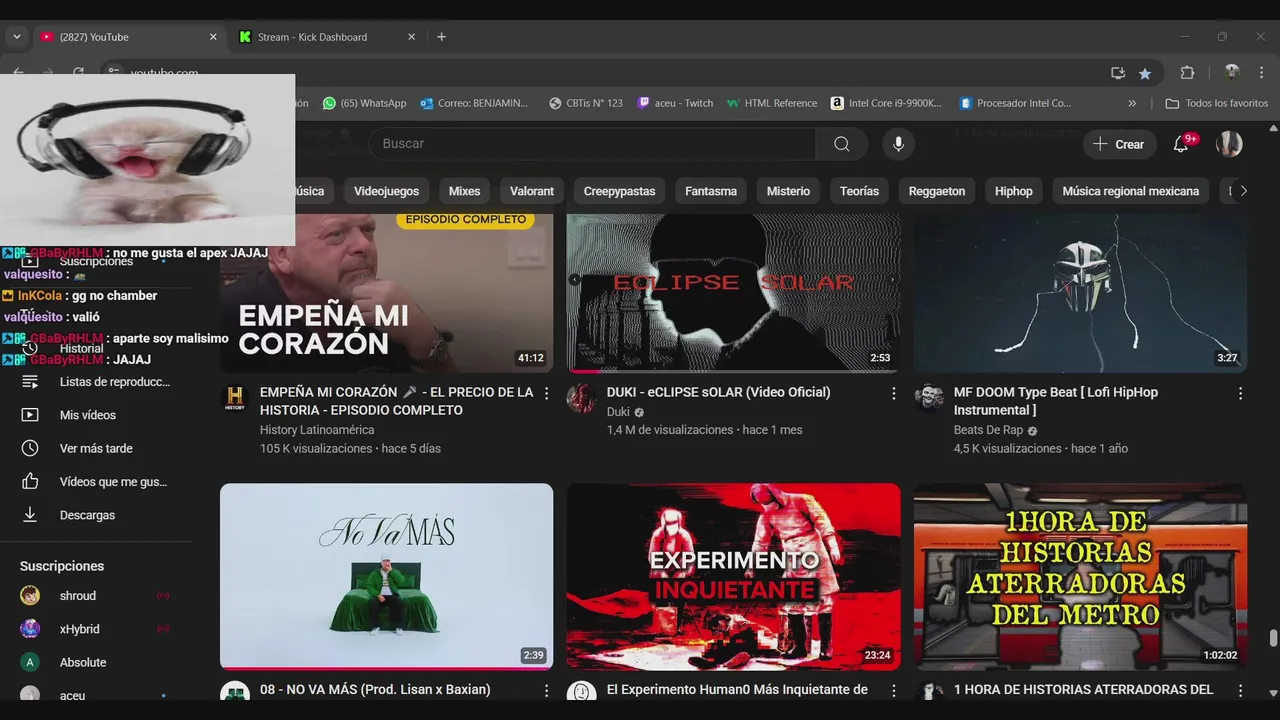Open a new browser tab
This screenshot has width=1280, height=720.
tap(441, 37)
